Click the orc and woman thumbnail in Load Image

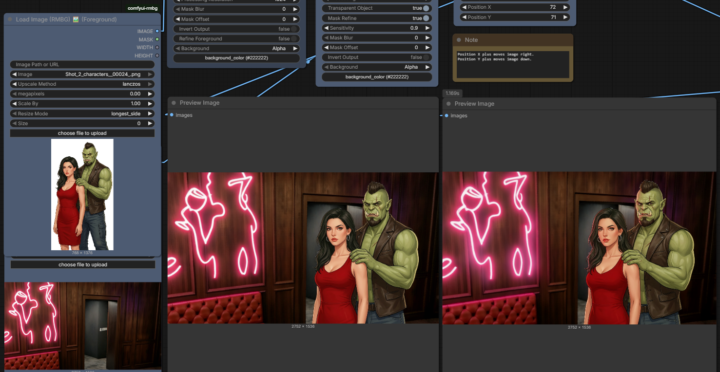[82, 194]
